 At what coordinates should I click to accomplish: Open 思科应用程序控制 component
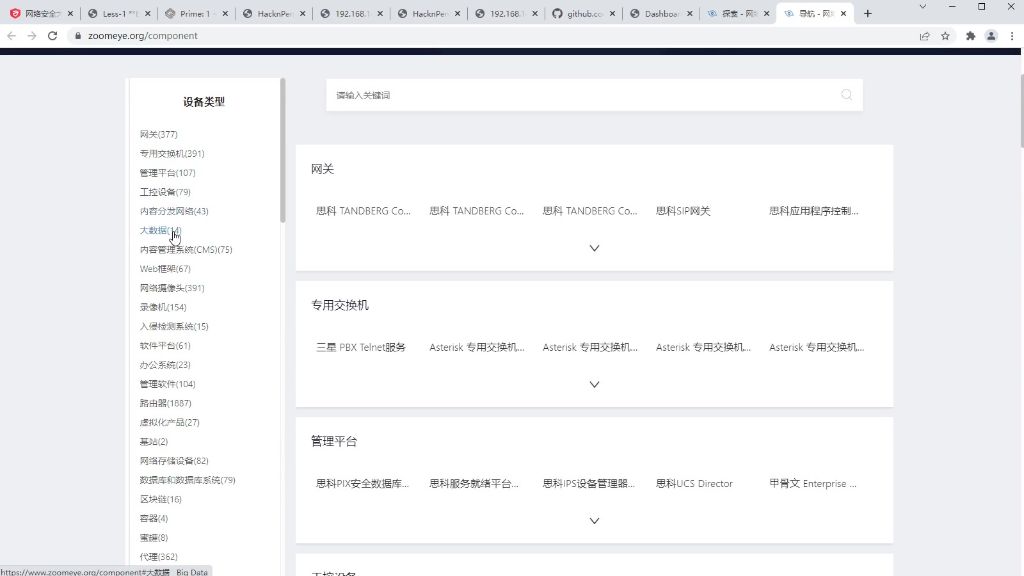pos(814,211)
